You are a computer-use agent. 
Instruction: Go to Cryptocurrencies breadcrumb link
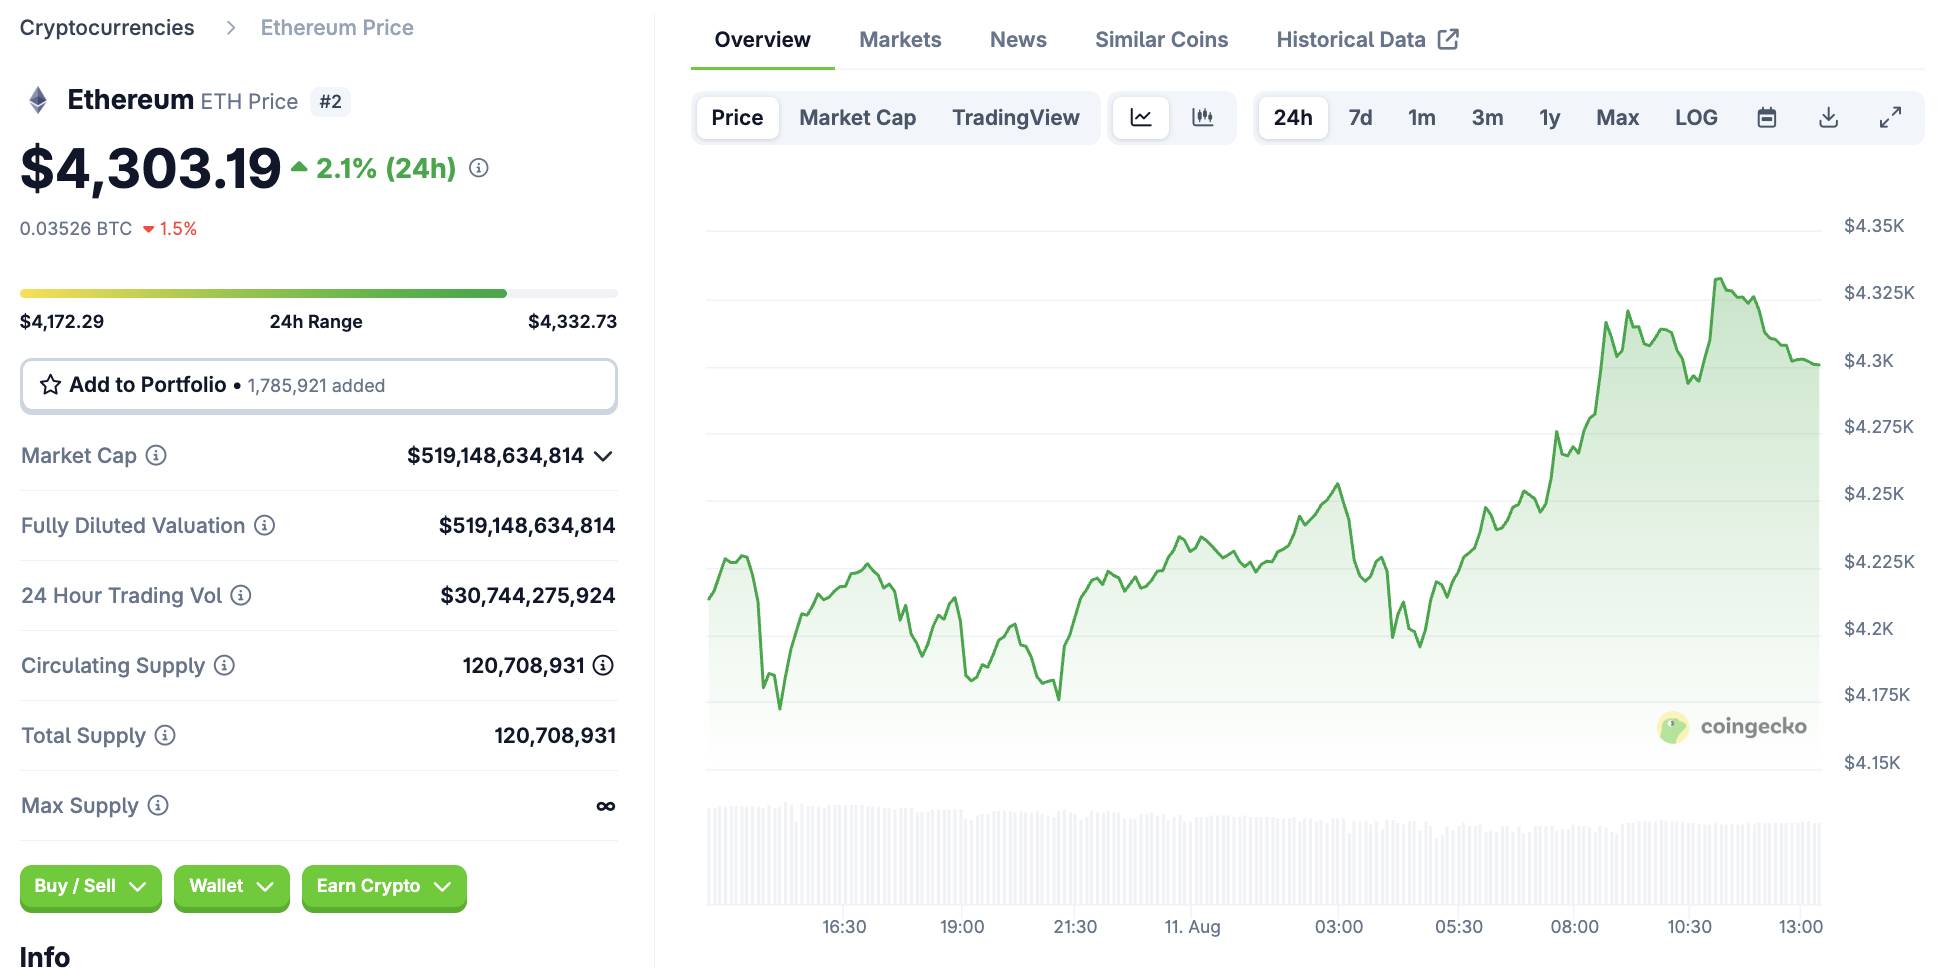pyautogui.click(x=107, y=28)
